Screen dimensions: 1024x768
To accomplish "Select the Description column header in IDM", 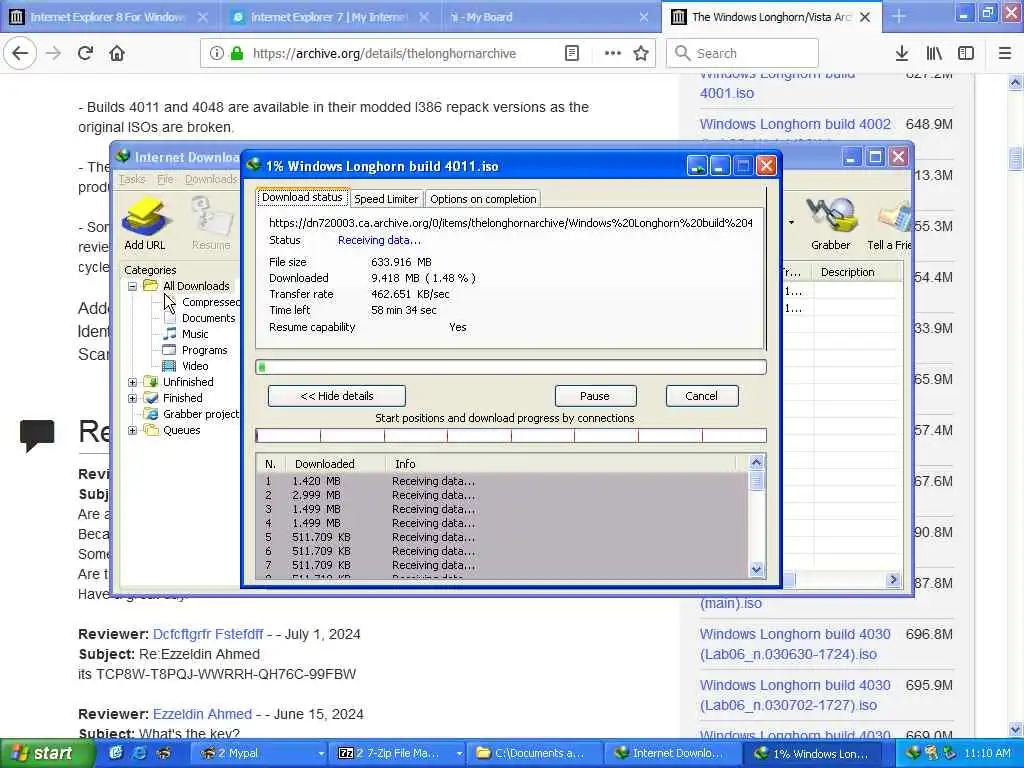I will pos(857,272).
